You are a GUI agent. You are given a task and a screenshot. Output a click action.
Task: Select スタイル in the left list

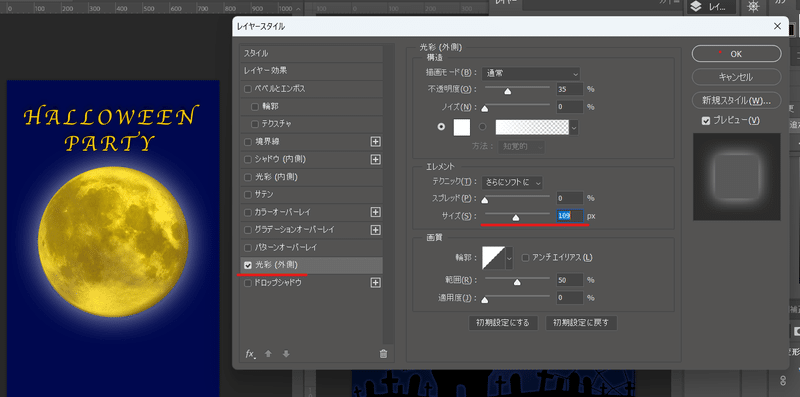click(x=311, y=54)
